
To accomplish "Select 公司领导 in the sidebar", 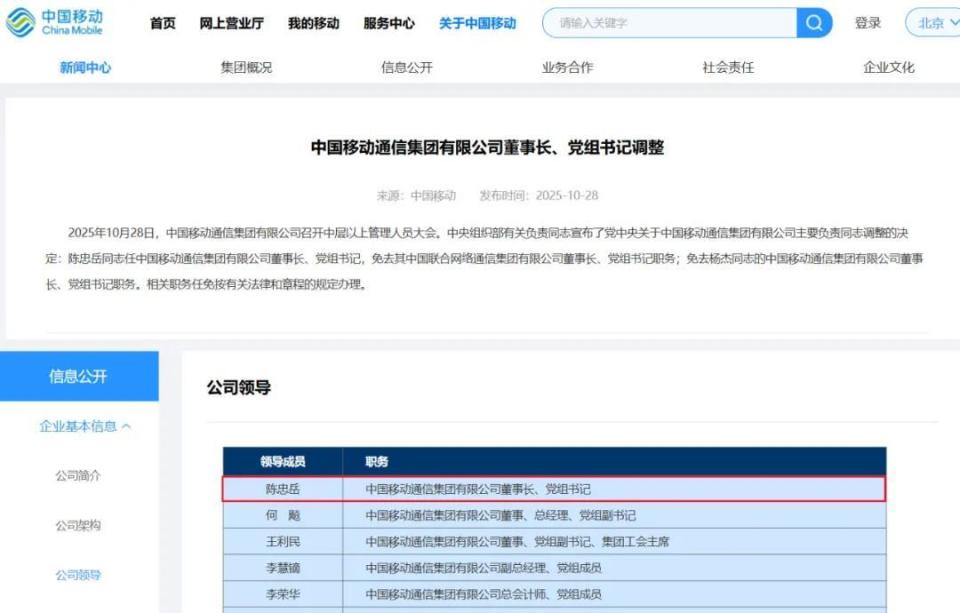I will point(78,575).
